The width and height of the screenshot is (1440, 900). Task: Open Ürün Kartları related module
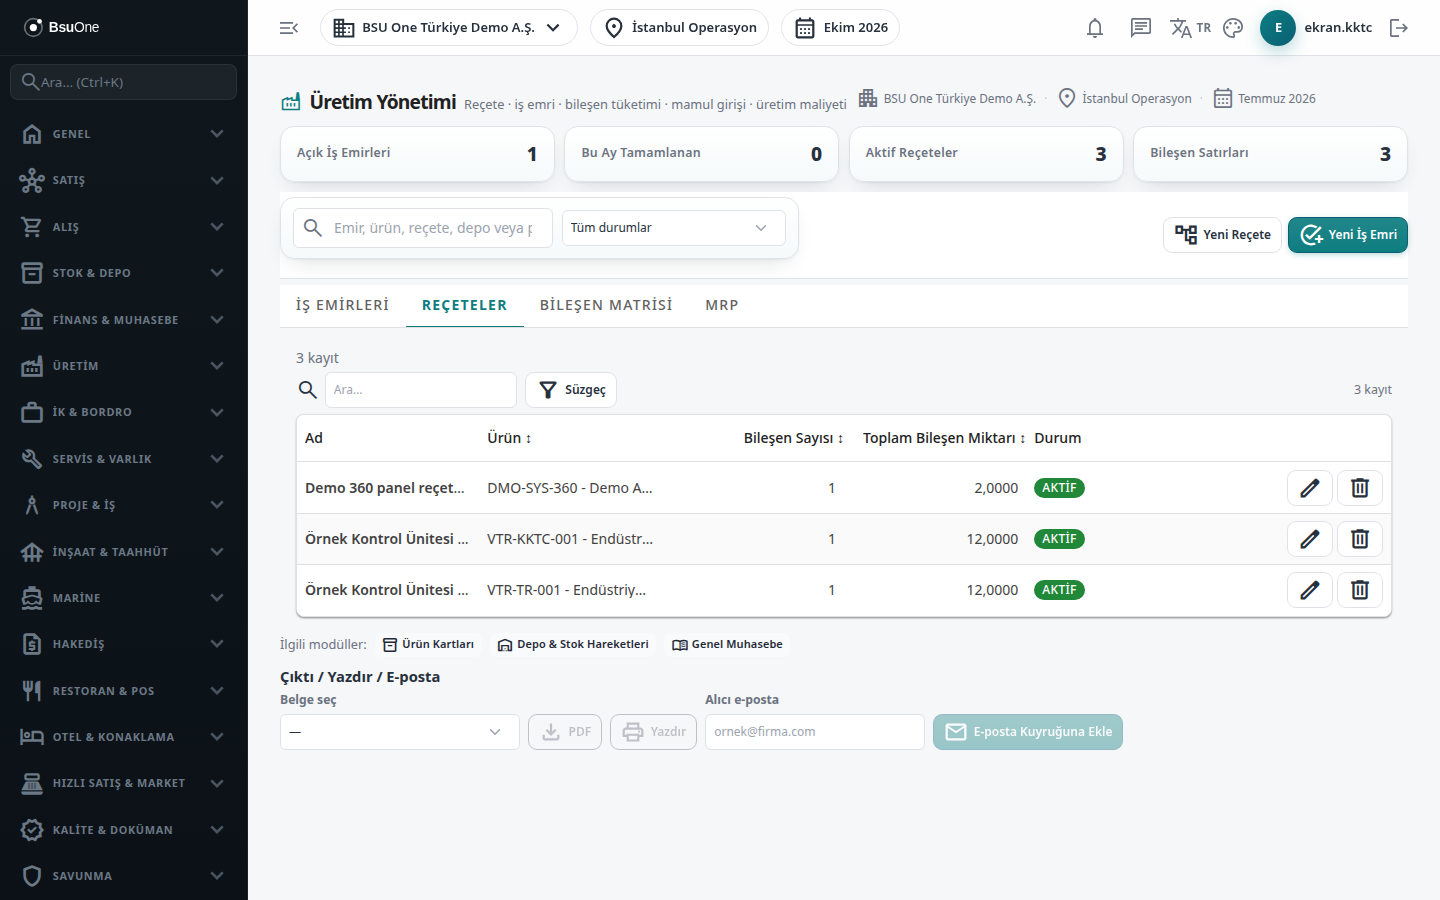(x=429, y=645)
